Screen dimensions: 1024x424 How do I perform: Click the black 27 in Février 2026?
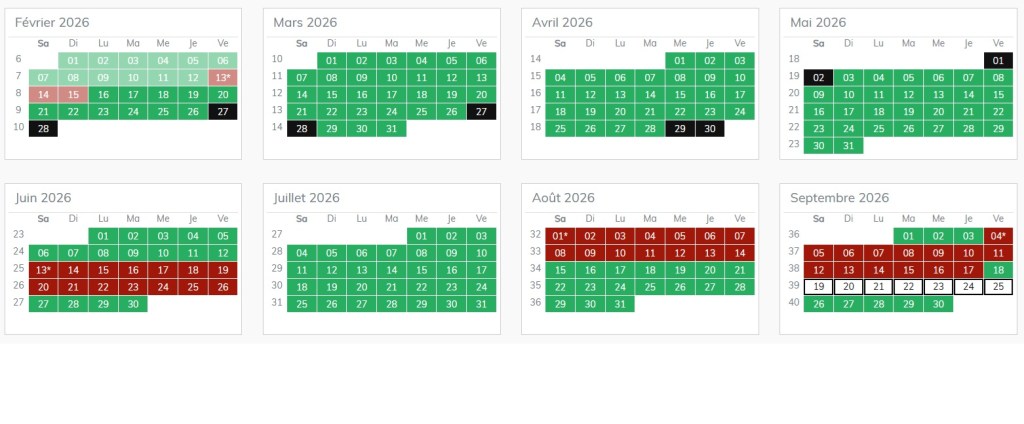(223, 111)
